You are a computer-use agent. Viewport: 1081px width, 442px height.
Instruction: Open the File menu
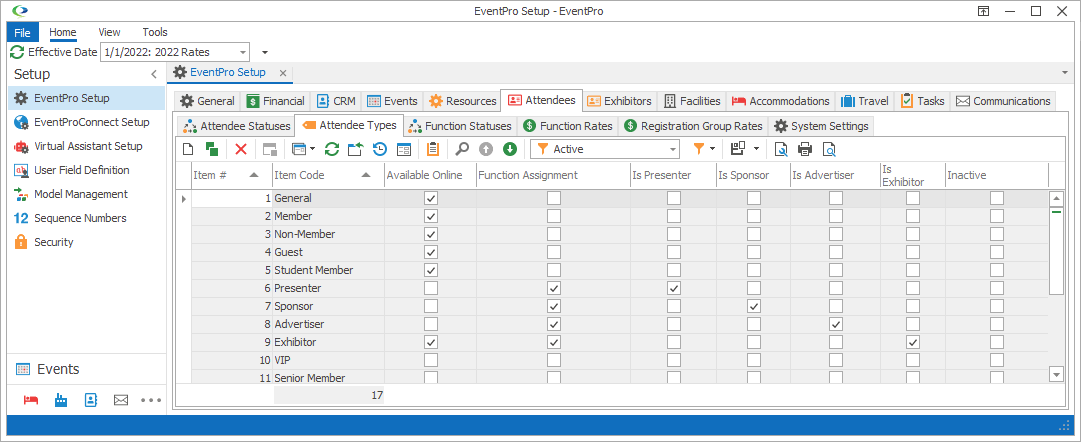click(22, 32)
